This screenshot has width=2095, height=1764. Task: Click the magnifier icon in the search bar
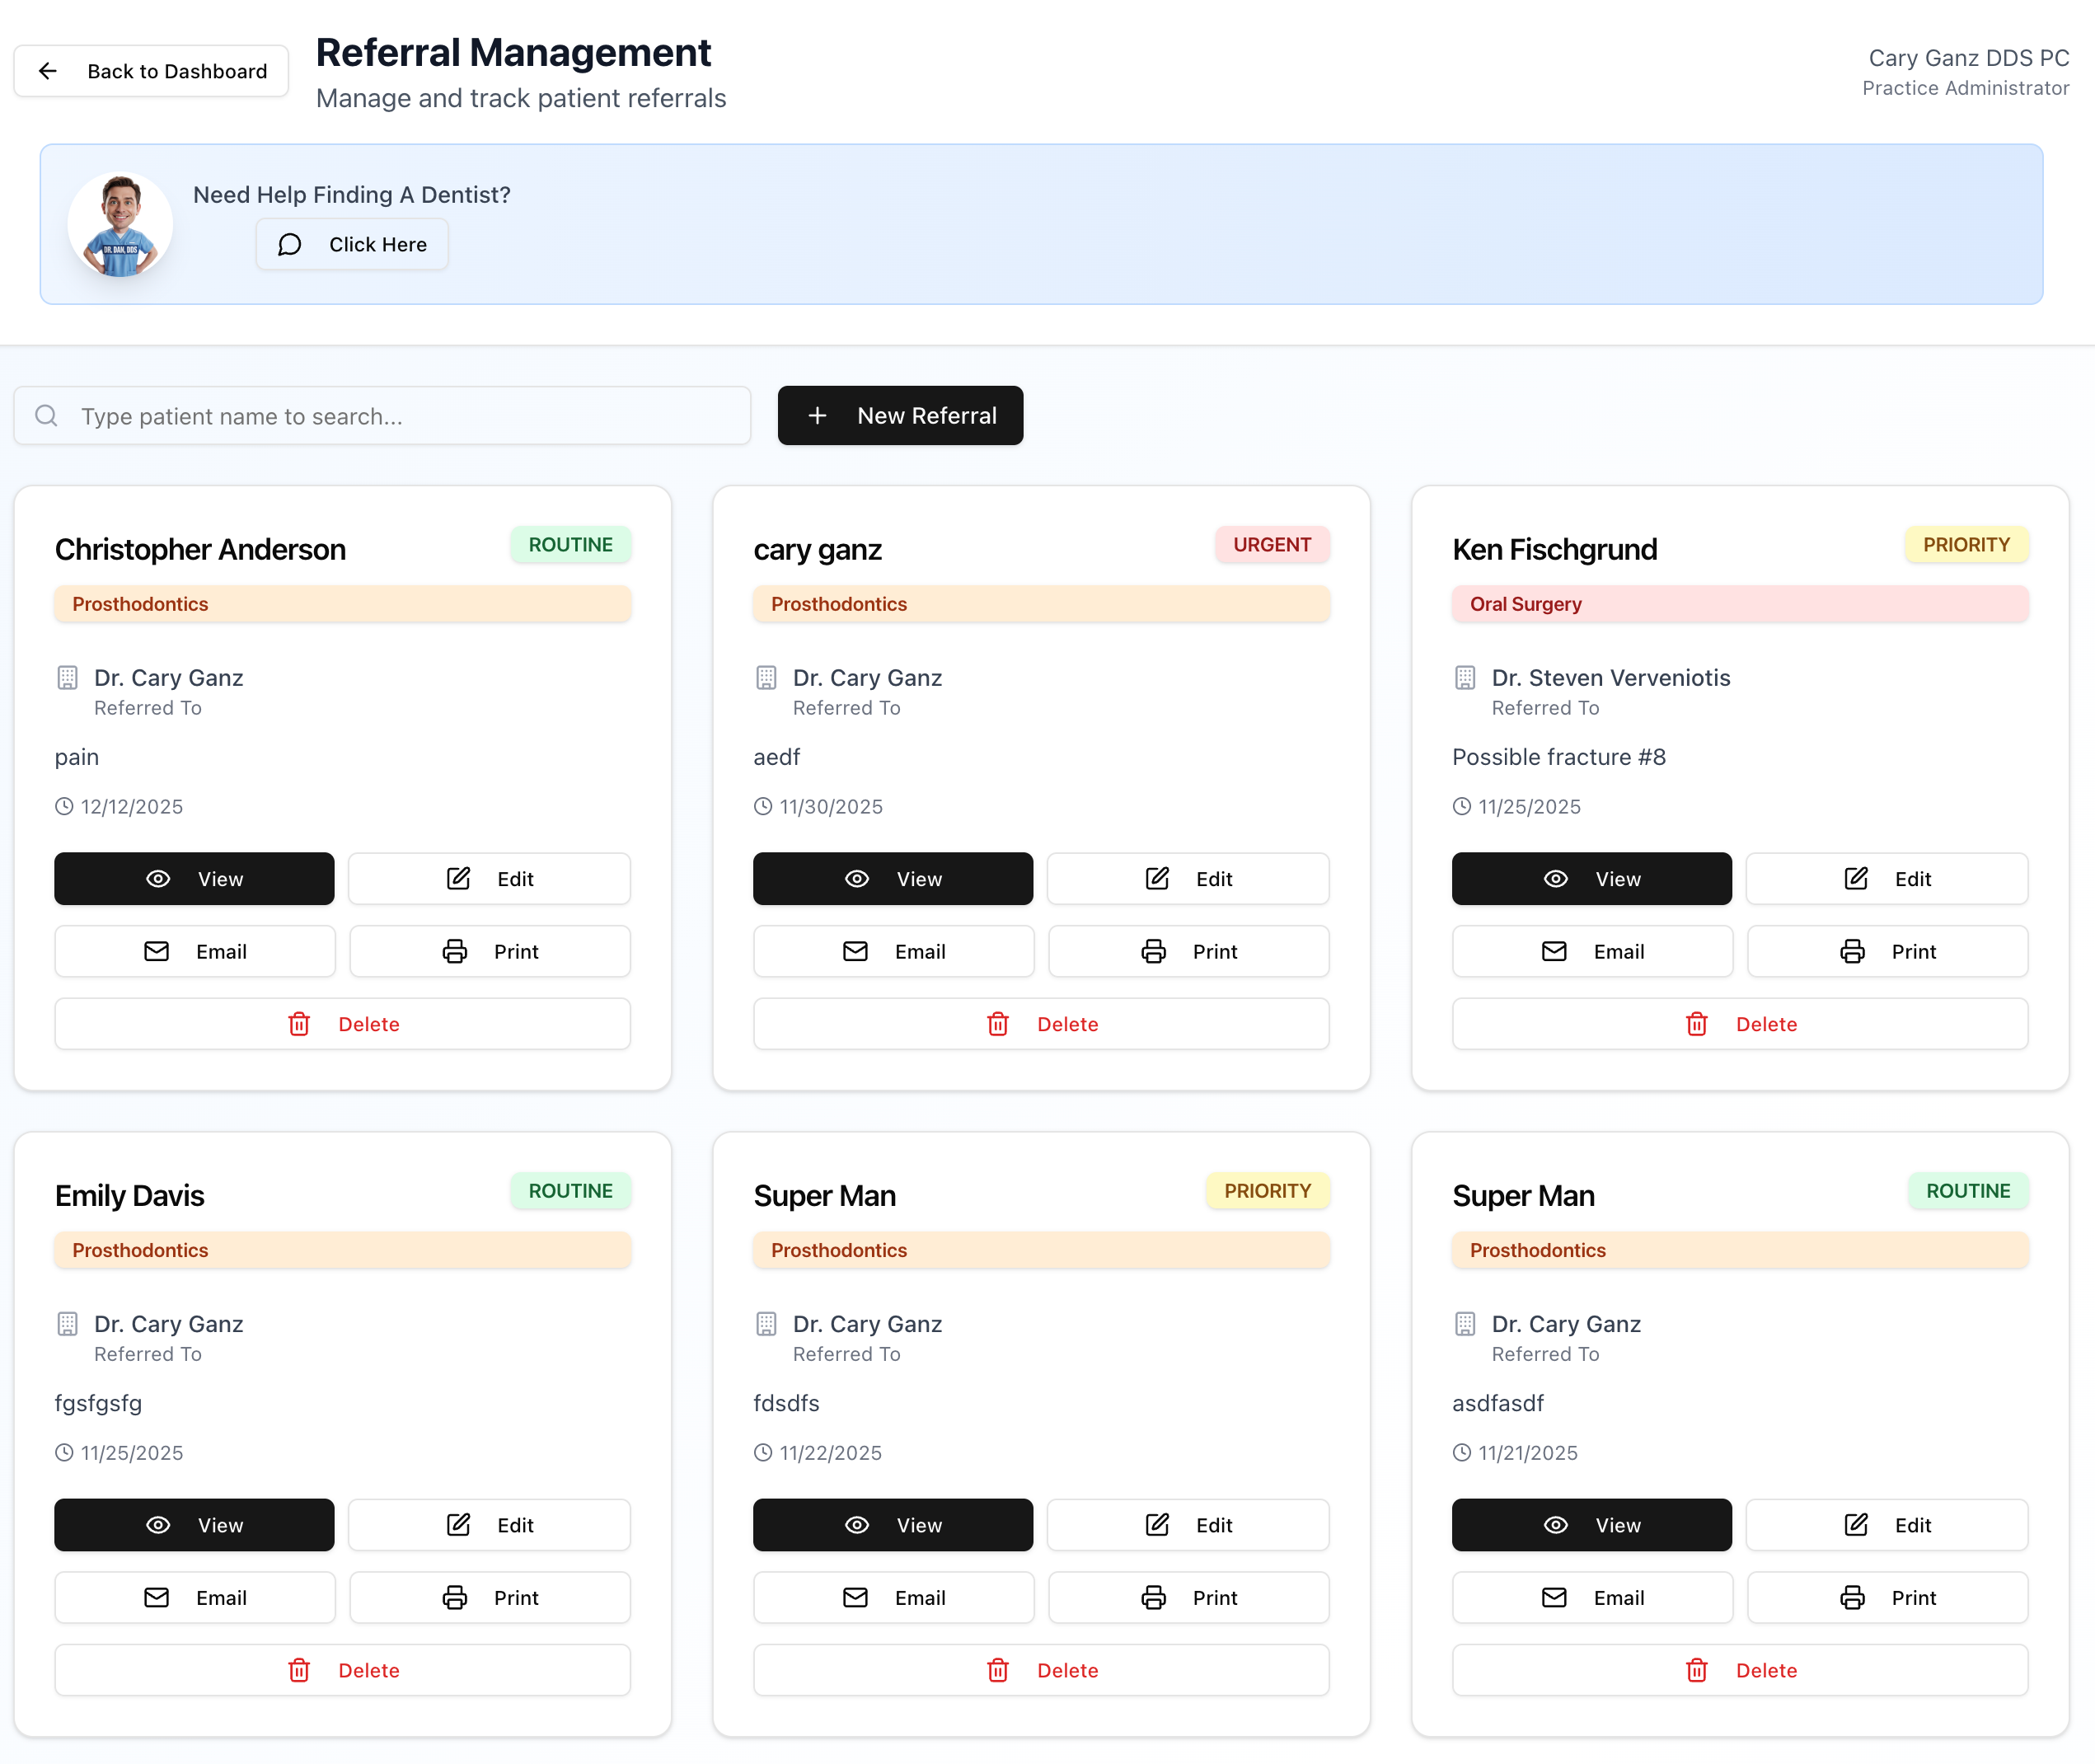coord(47,416)
